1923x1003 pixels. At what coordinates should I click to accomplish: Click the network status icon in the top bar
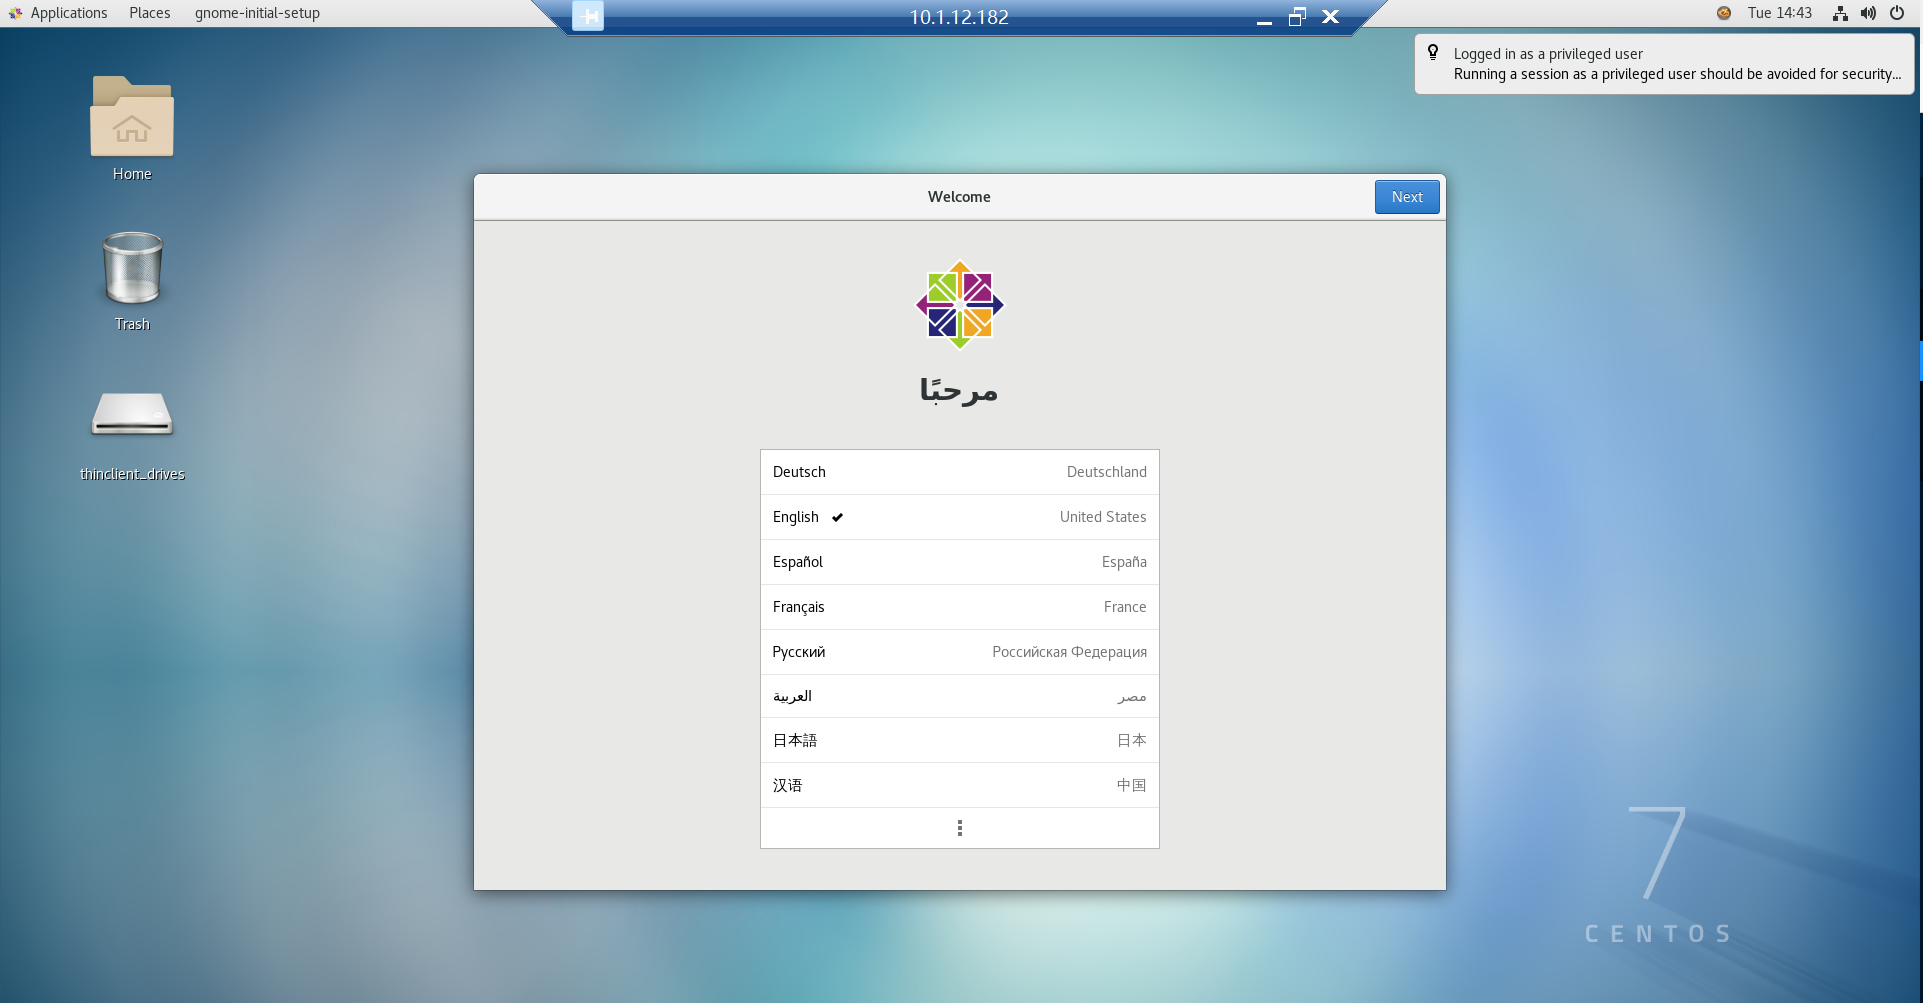click(x=1839, y=13)
